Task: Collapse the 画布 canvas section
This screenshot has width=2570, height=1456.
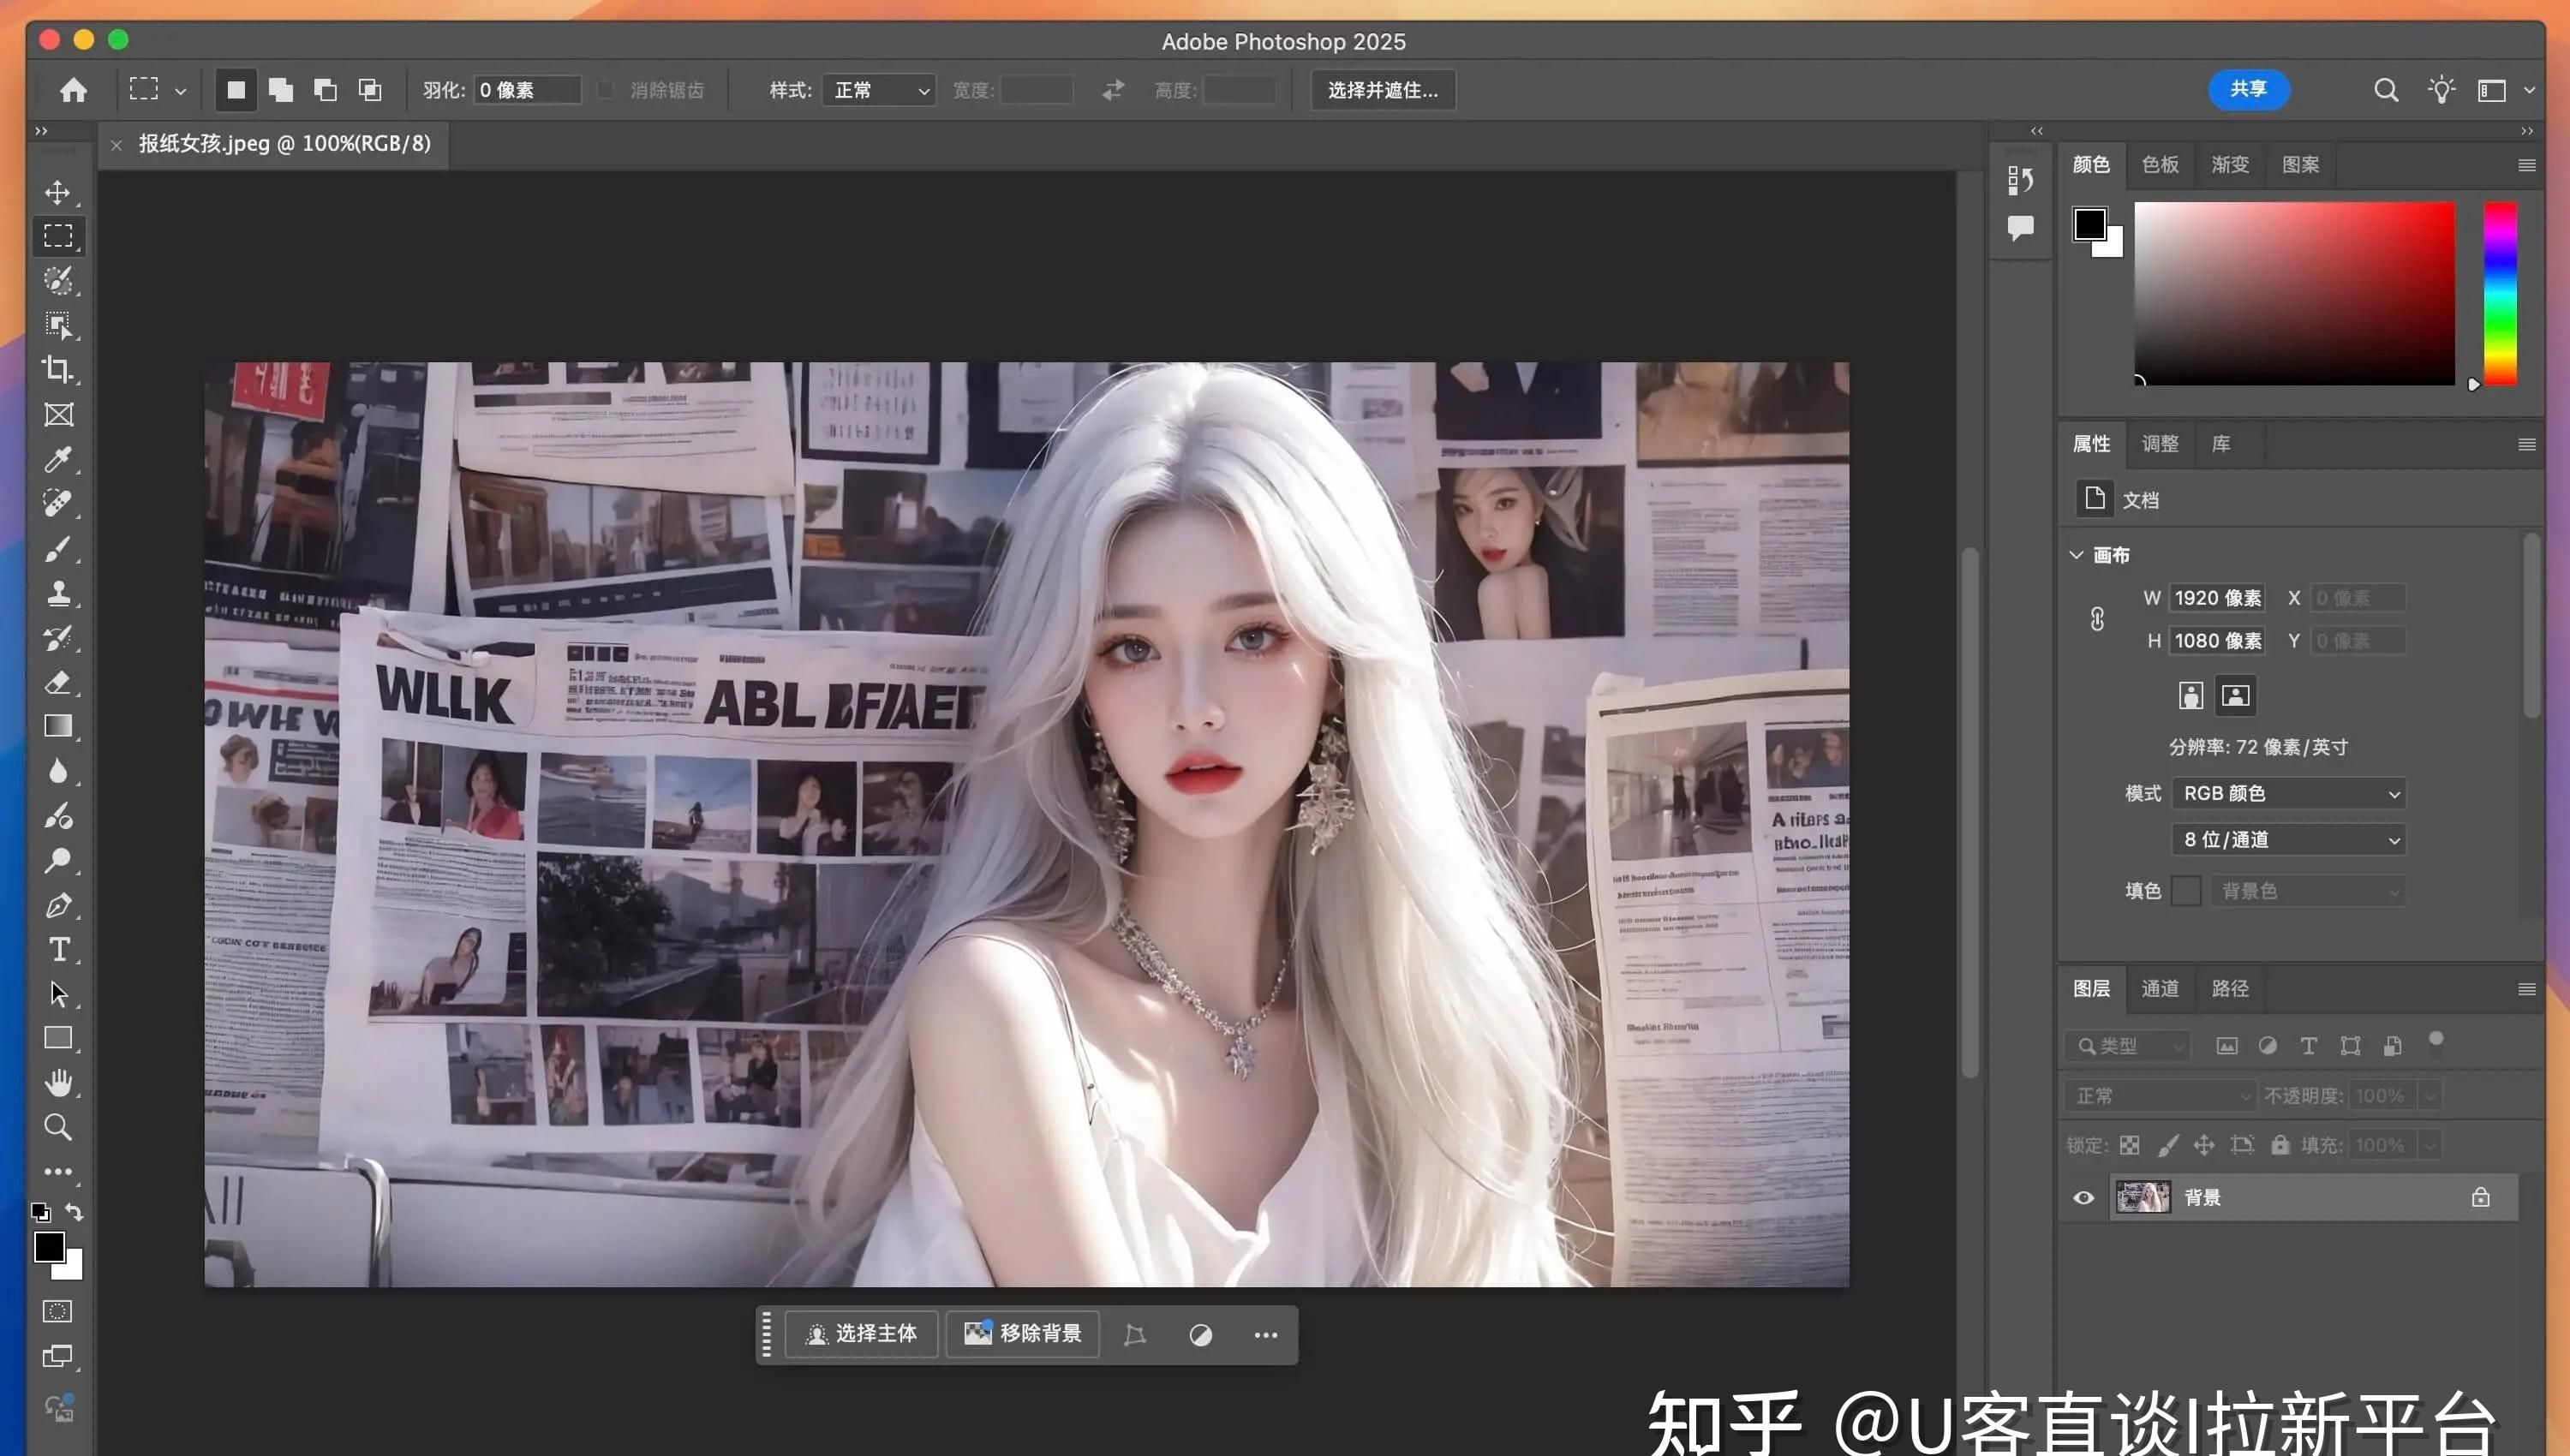Action: pyautogui.click(x=2076, y=555)
